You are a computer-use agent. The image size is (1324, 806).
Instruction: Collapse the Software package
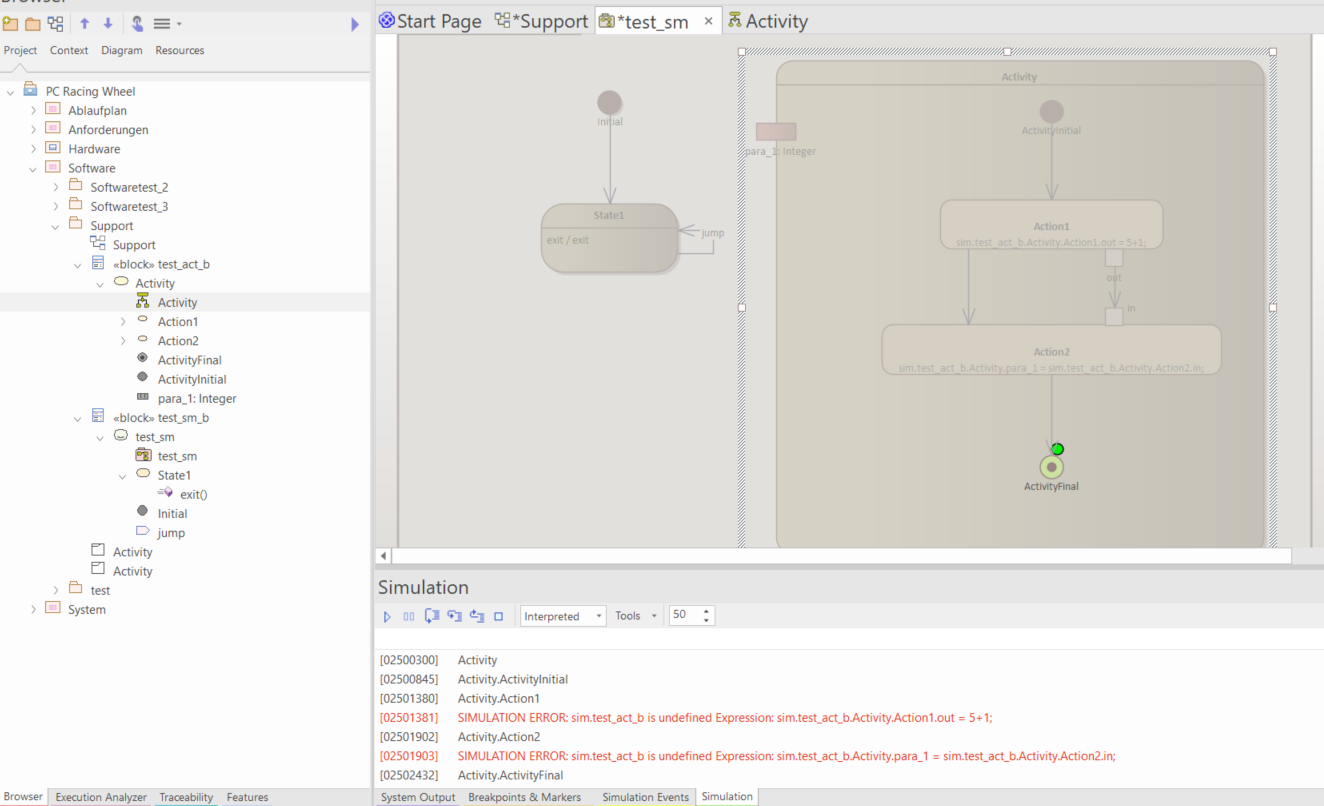(x=33, y=168)
